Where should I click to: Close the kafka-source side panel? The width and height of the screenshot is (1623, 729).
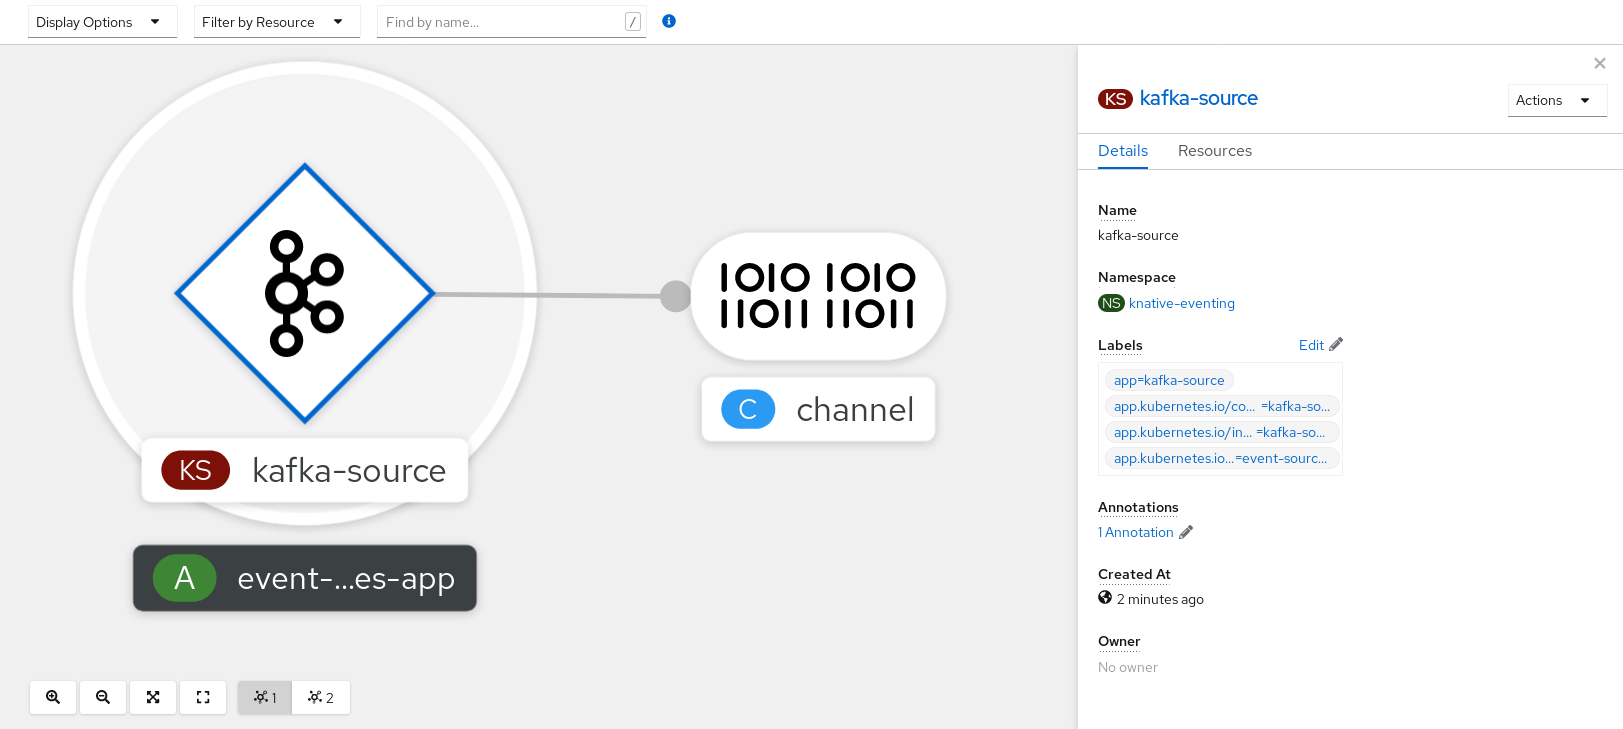(1599, 63)
